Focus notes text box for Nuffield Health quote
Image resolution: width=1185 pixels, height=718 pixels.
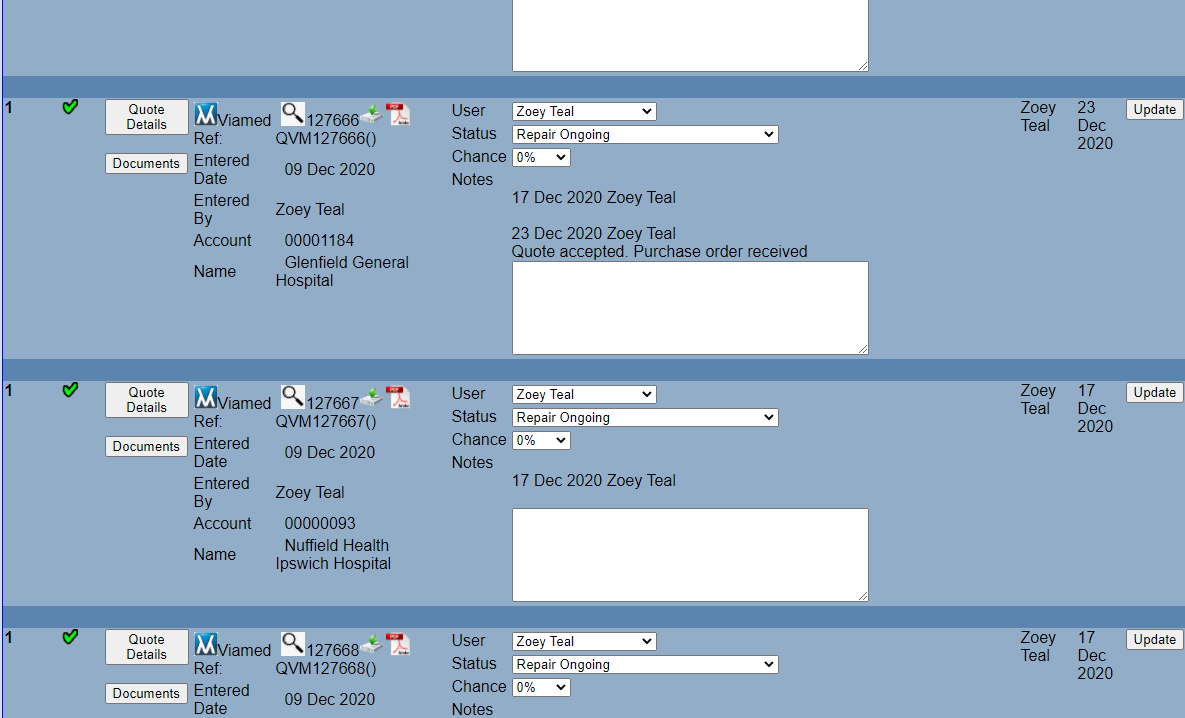(690, 555)
